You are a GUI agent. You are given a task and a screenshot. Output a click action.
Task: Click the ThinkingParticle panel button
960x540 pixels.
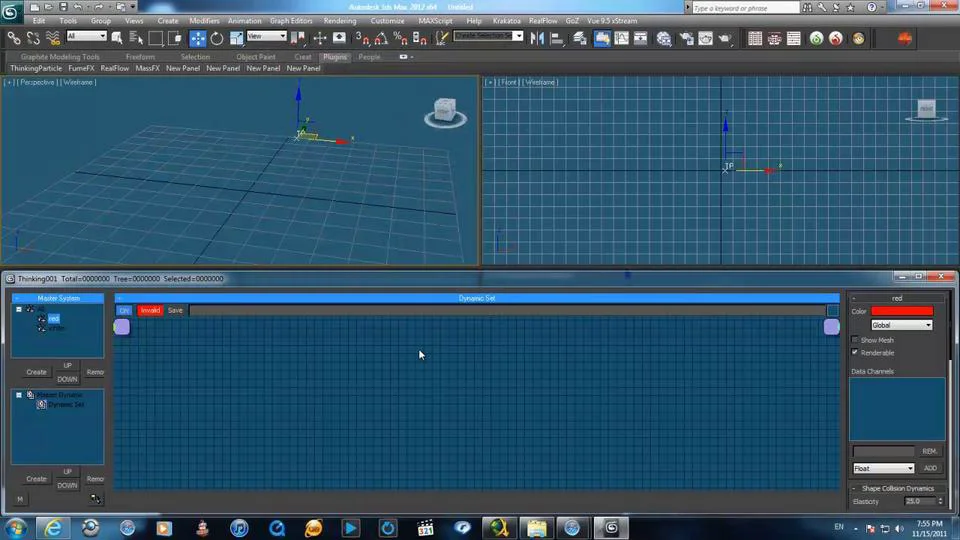36,69
